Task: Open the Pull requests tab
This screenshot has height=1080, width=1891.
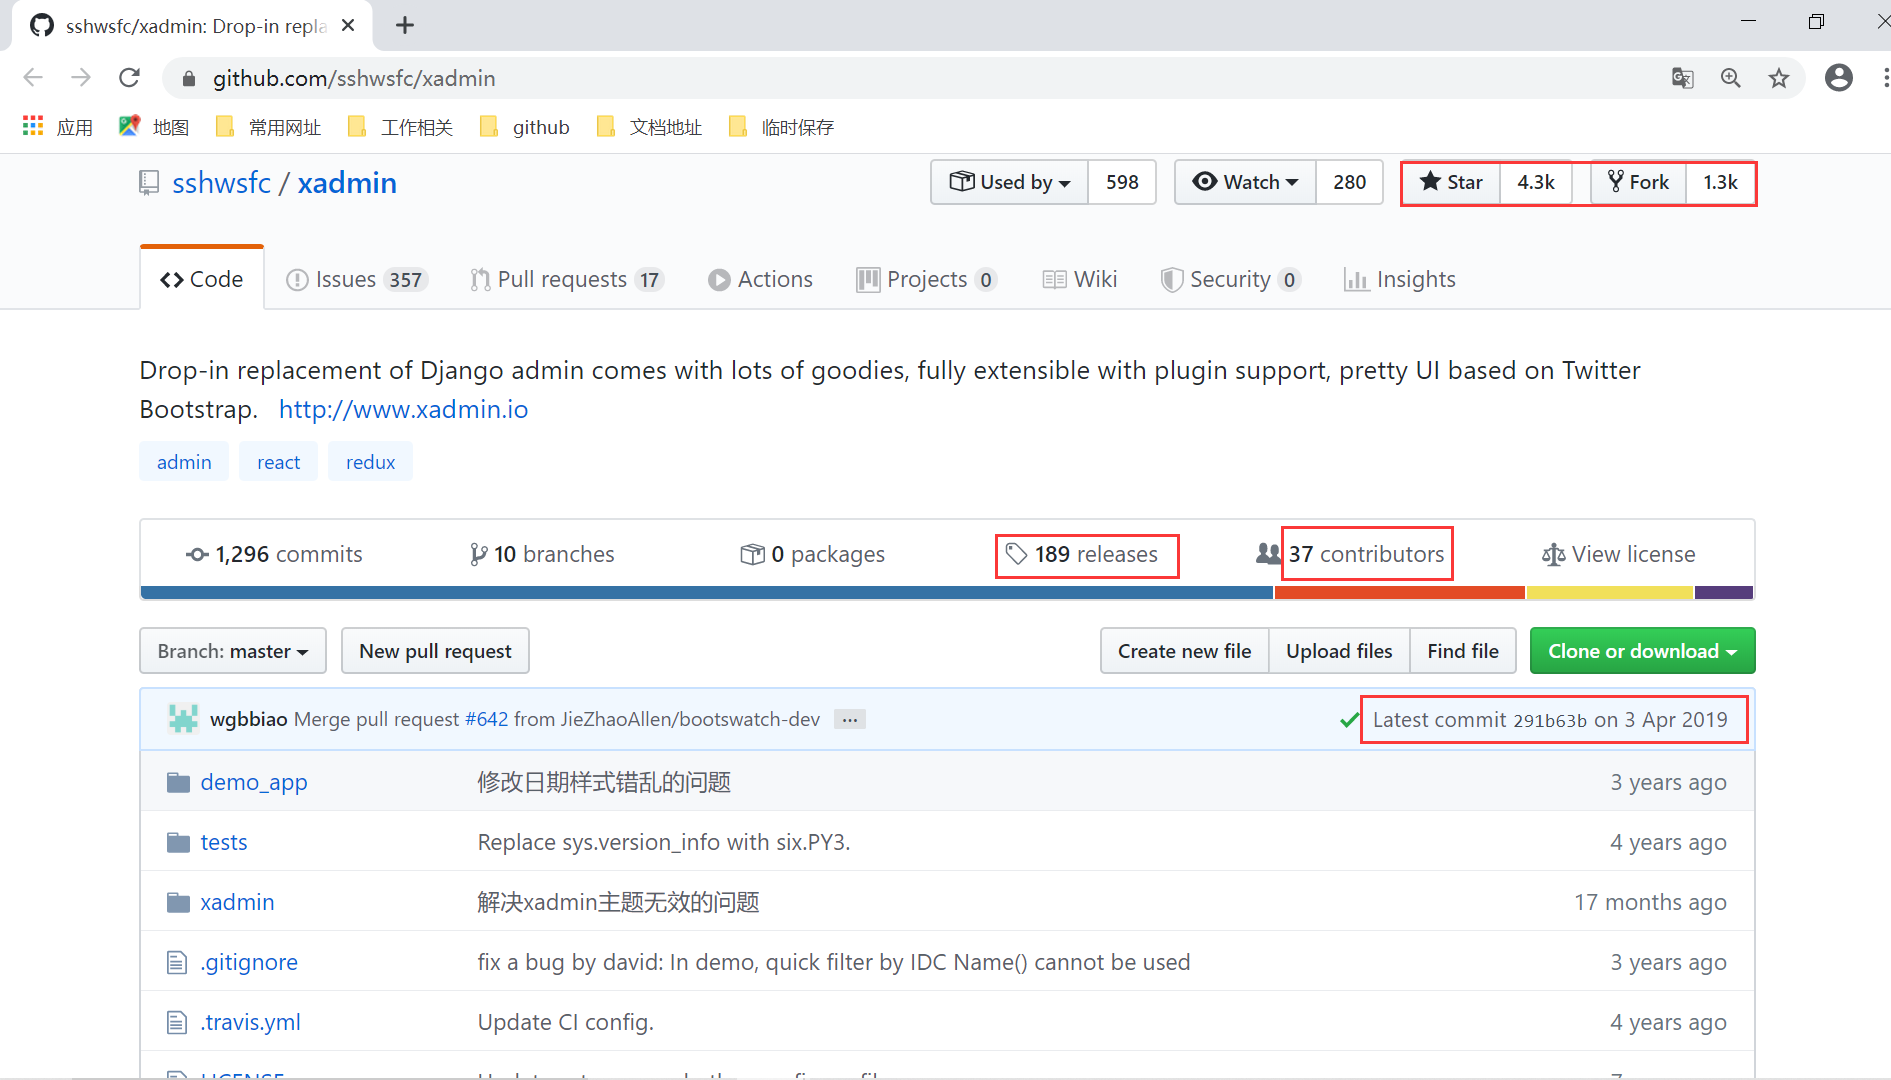Action: pos(567,279)
